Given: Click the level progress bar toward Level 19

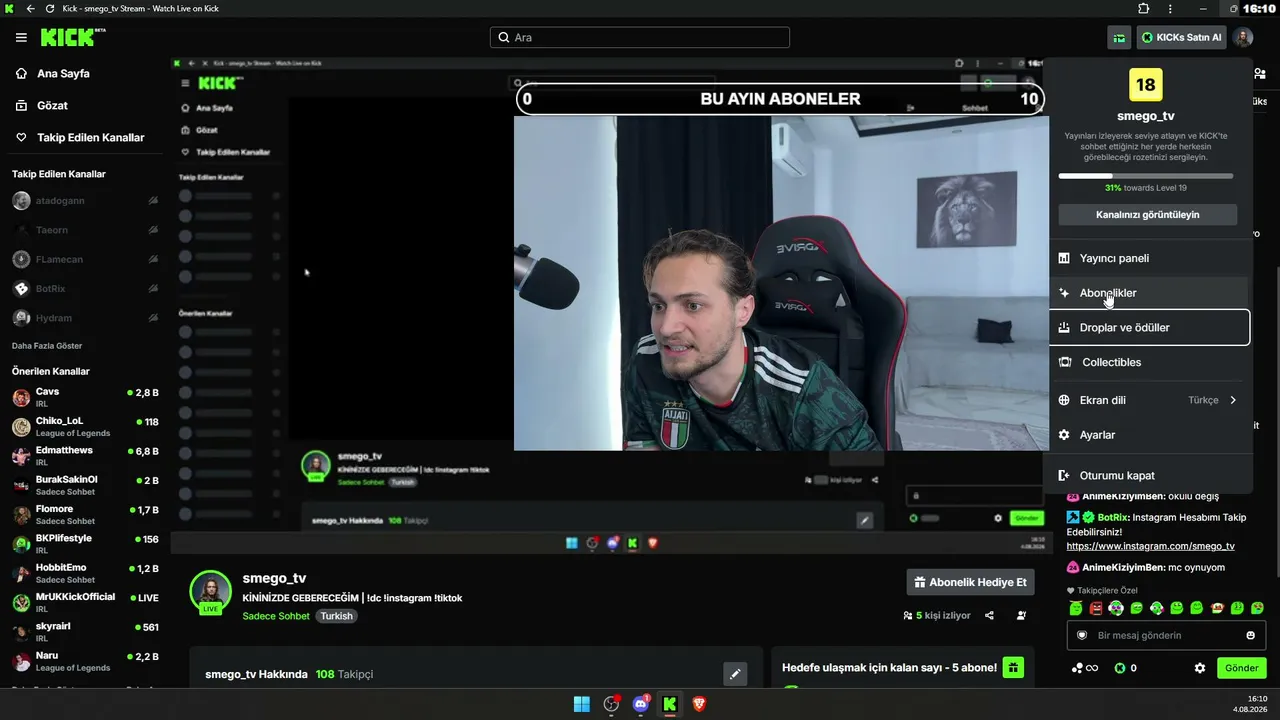Looking at the screenshot, I should pyautogui.click(x=1146, y=176).
